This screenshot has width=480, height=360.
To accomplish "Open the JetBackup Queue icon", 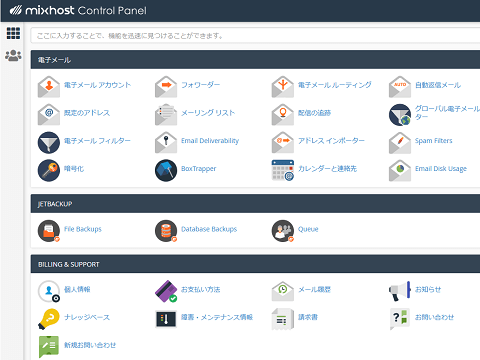I will [283, 231].
